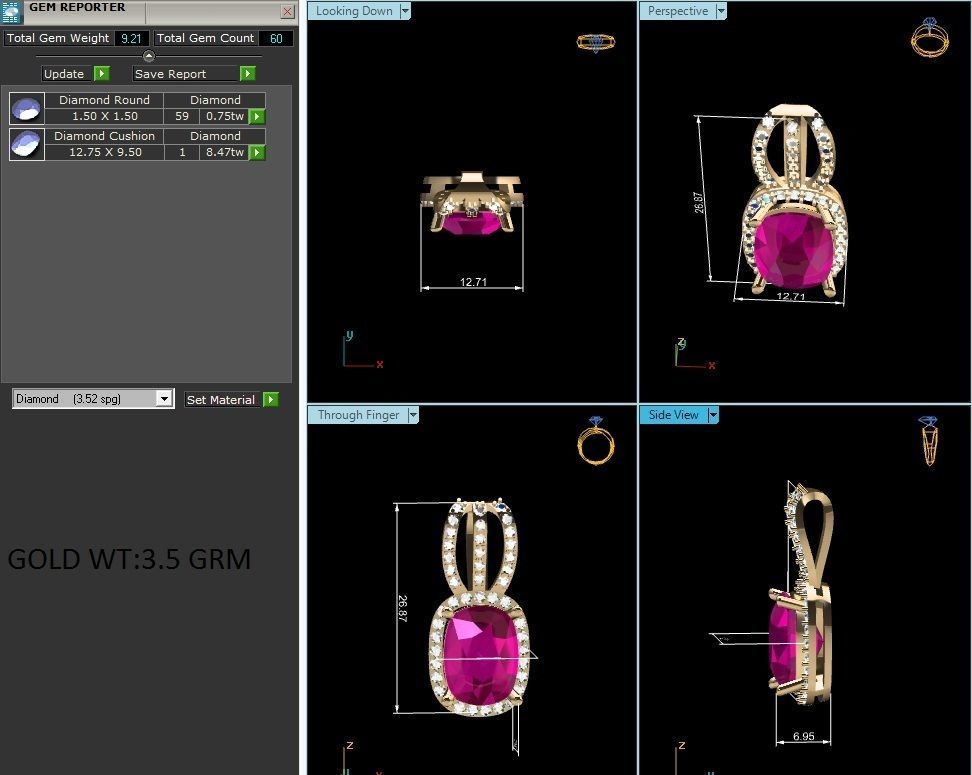Click green arrow in the 0.75tw row
Screen dimensions: 972x775
click(x=257, y=117)
